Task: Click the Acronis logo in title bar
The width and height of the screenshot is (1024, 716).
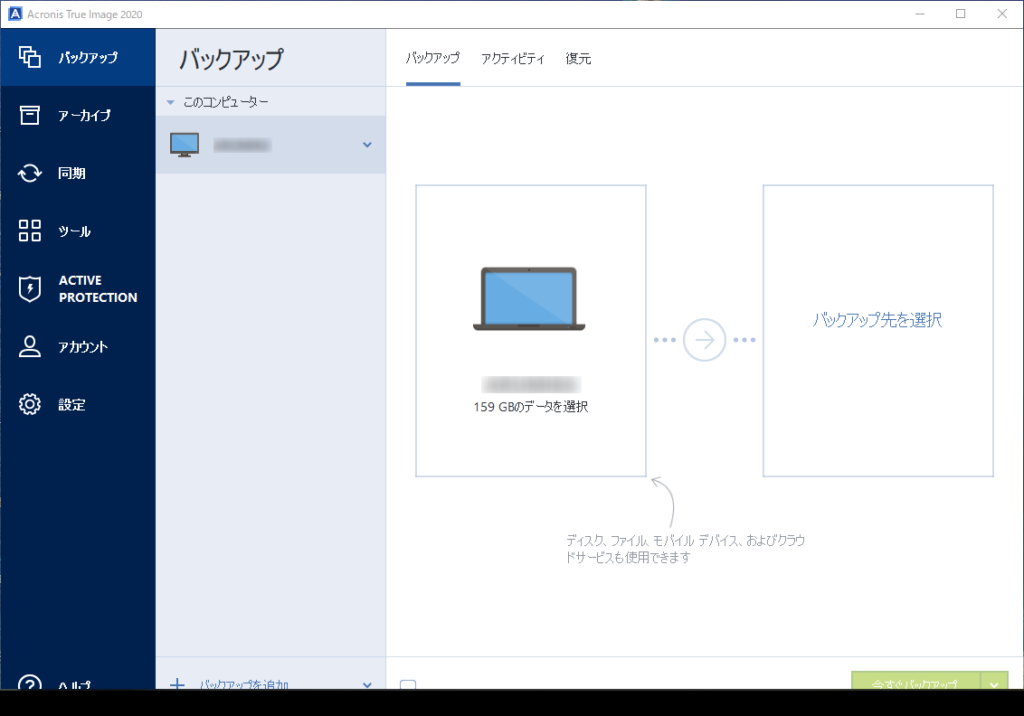Action: pyautogui.click(x=14, y=14)
